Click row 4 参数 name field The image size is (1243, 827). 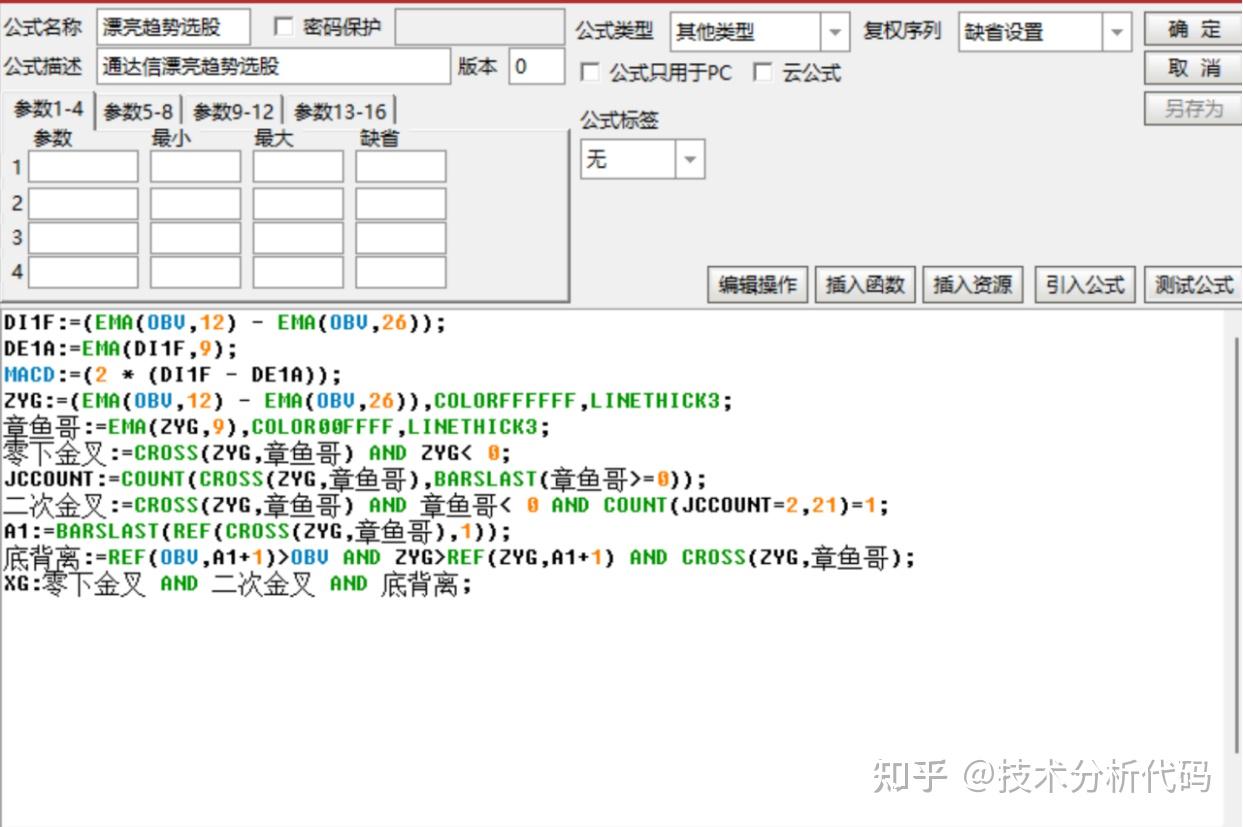(x=83, y=272)
